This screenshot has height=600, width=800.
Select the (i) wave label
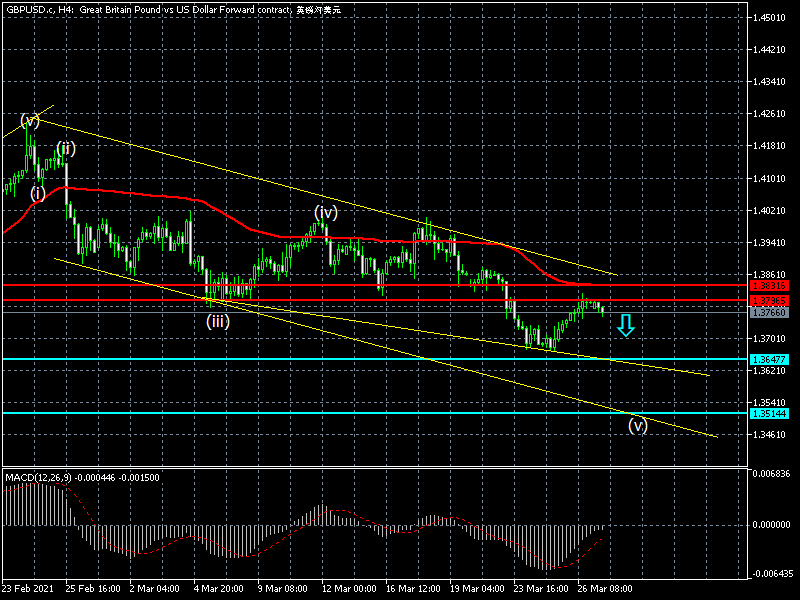click(x=38, y=193)
